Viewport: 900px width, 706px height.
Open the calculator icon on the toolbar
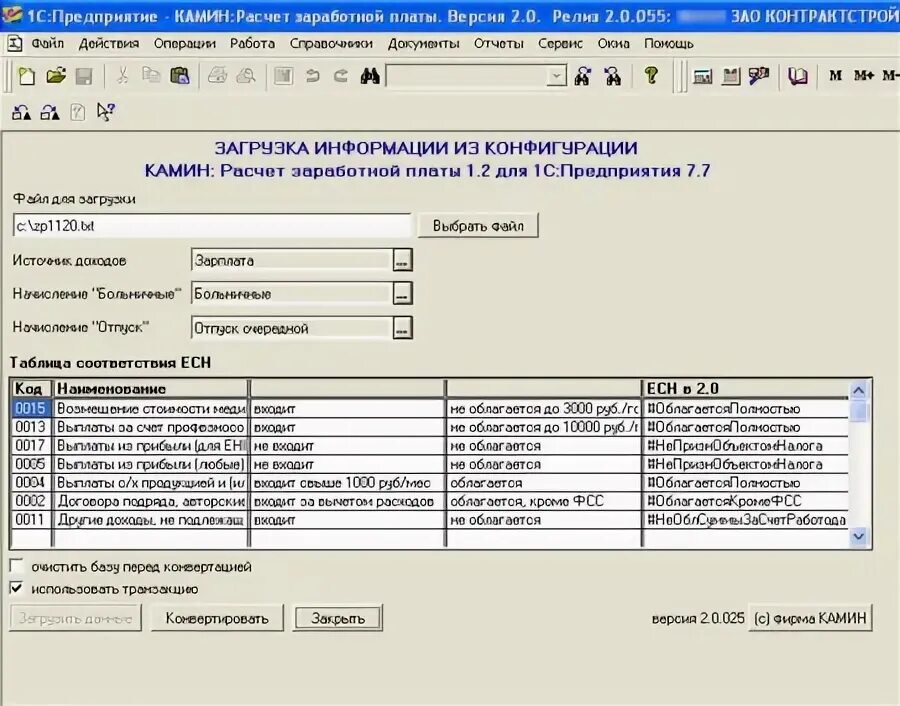[703, 75]
